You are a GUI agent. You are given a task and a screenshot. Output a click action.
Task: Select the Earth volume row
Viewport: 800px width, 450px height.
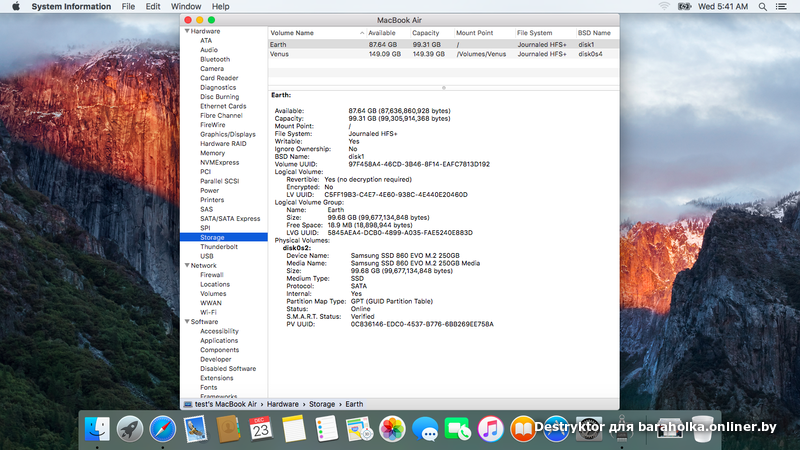tap(443, 44)
